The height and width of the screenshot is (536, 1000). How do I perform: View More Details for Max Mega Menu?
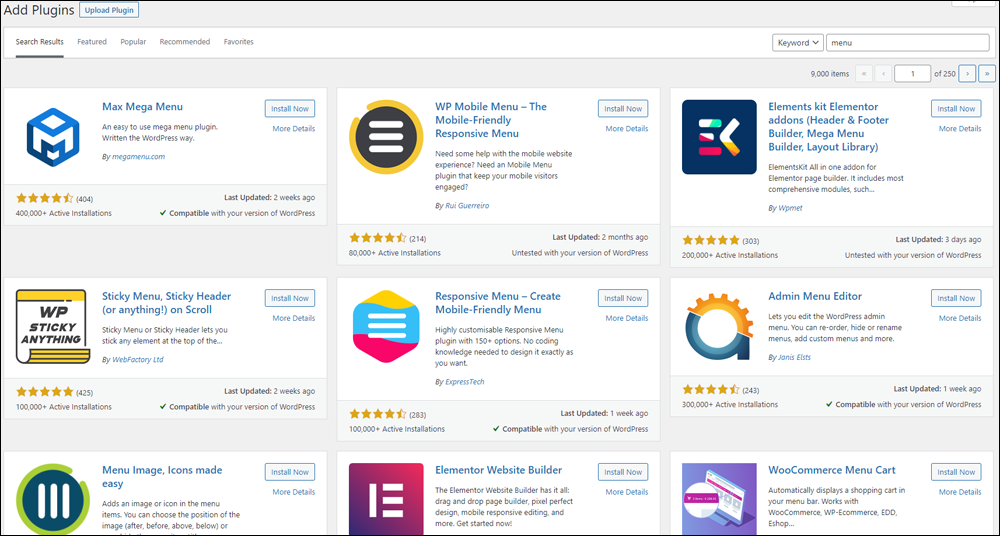(x=293, y=128)
